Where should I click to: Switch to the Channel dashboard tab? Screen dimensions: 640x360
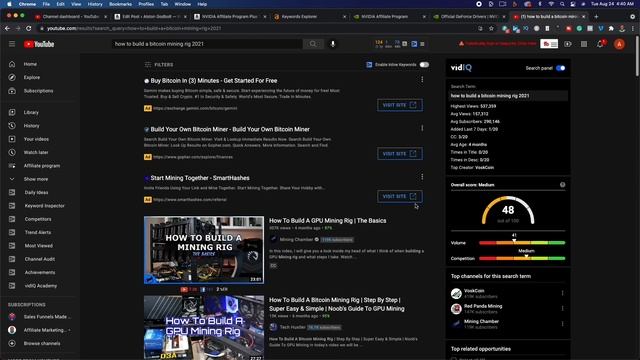(x=70, y=17)
